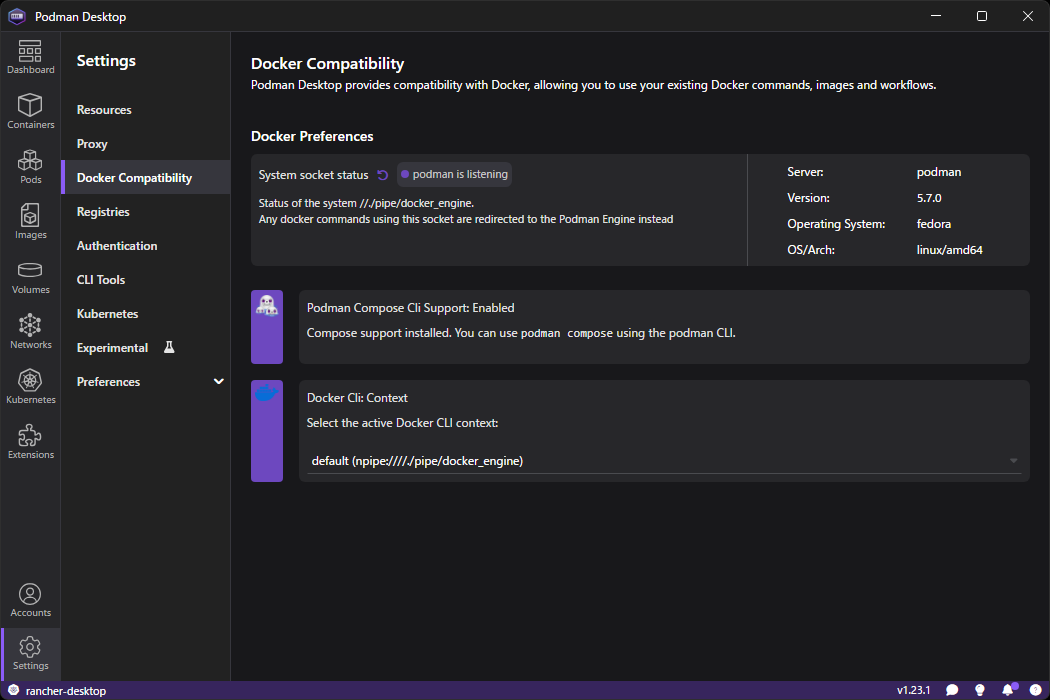The width and height of the screenshot is (1050, 700).
Task: Open the Docker CLI context dropdown
Action: pyautogui.click(x=664, y=461)
